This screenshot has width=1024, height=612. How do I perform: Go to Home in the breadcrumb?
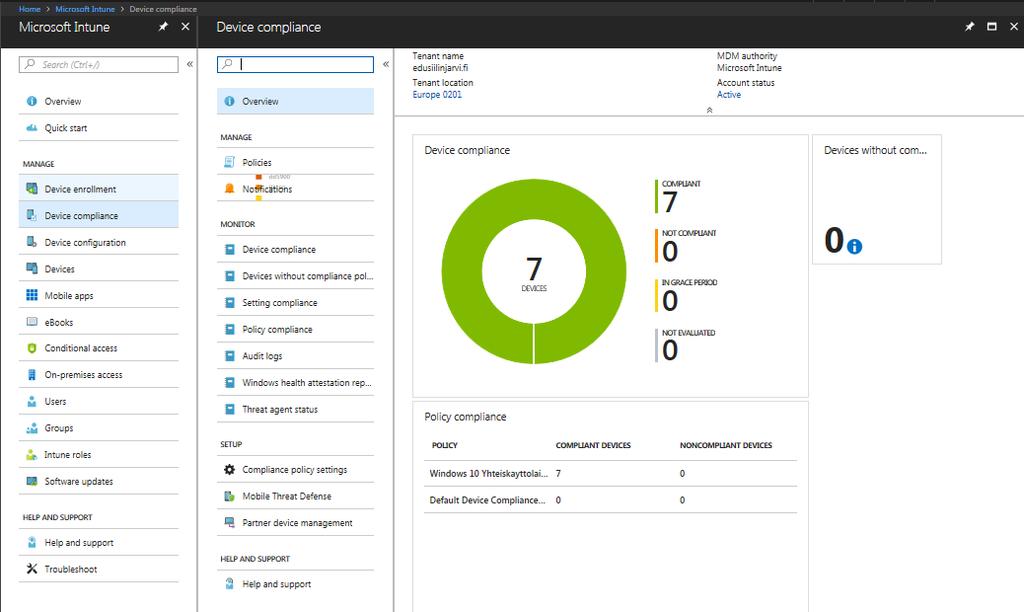pyautogui.click(x=29, y=9)
